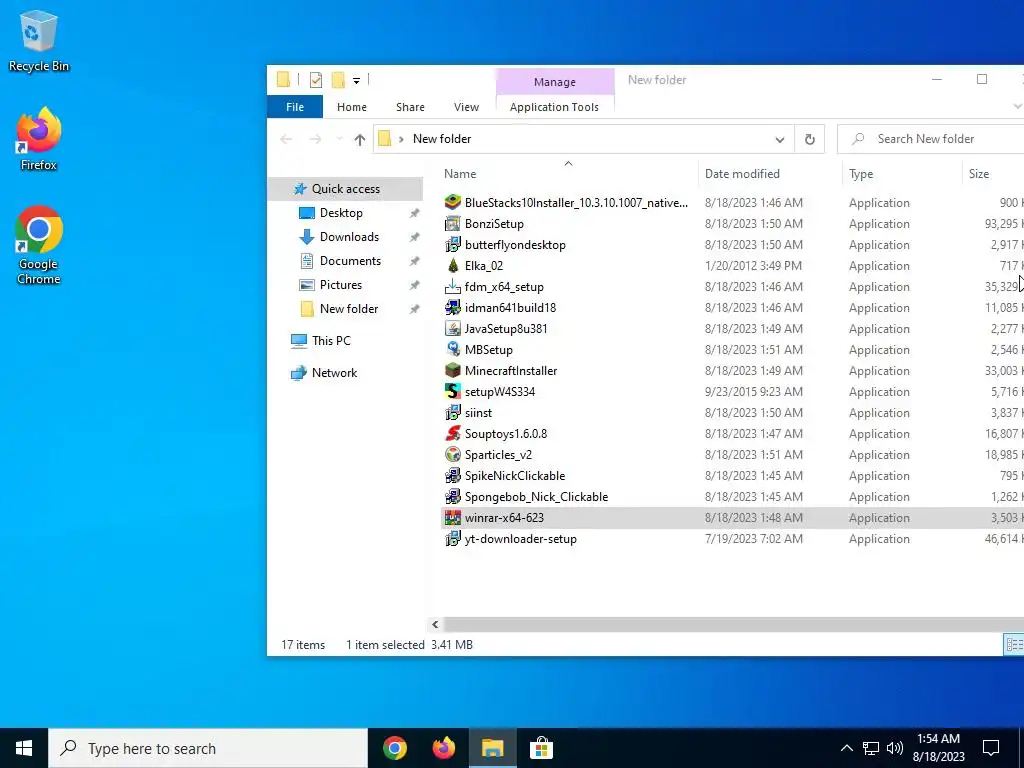Go forward in folder history
Viewport: 1024px width, 768px height.
315,139
